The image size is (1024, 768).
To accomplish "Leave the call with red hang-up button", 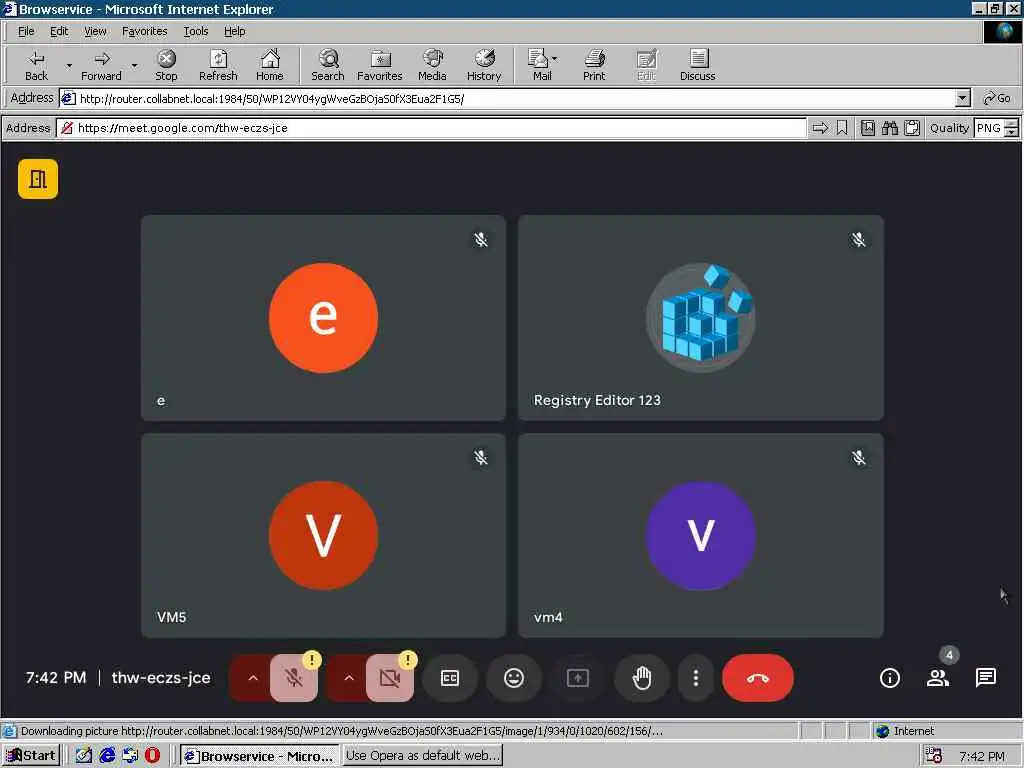I will [758, 678].
